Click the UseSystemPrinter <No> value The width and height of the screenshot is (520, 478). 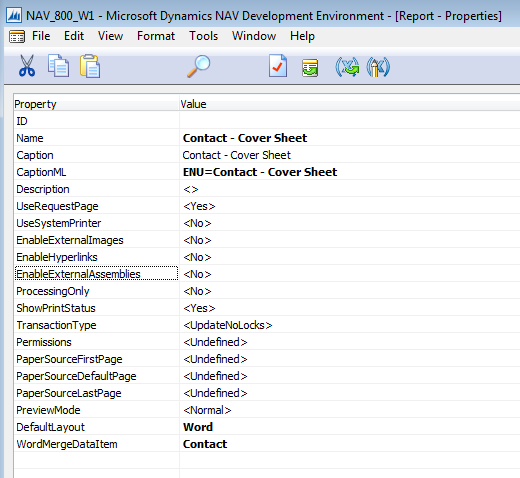(197, 223)
